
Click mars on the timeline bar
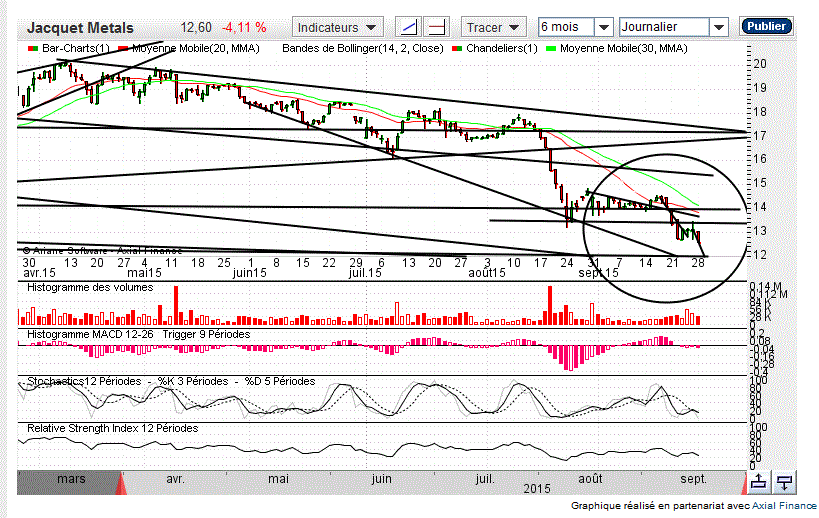(71, 479)
